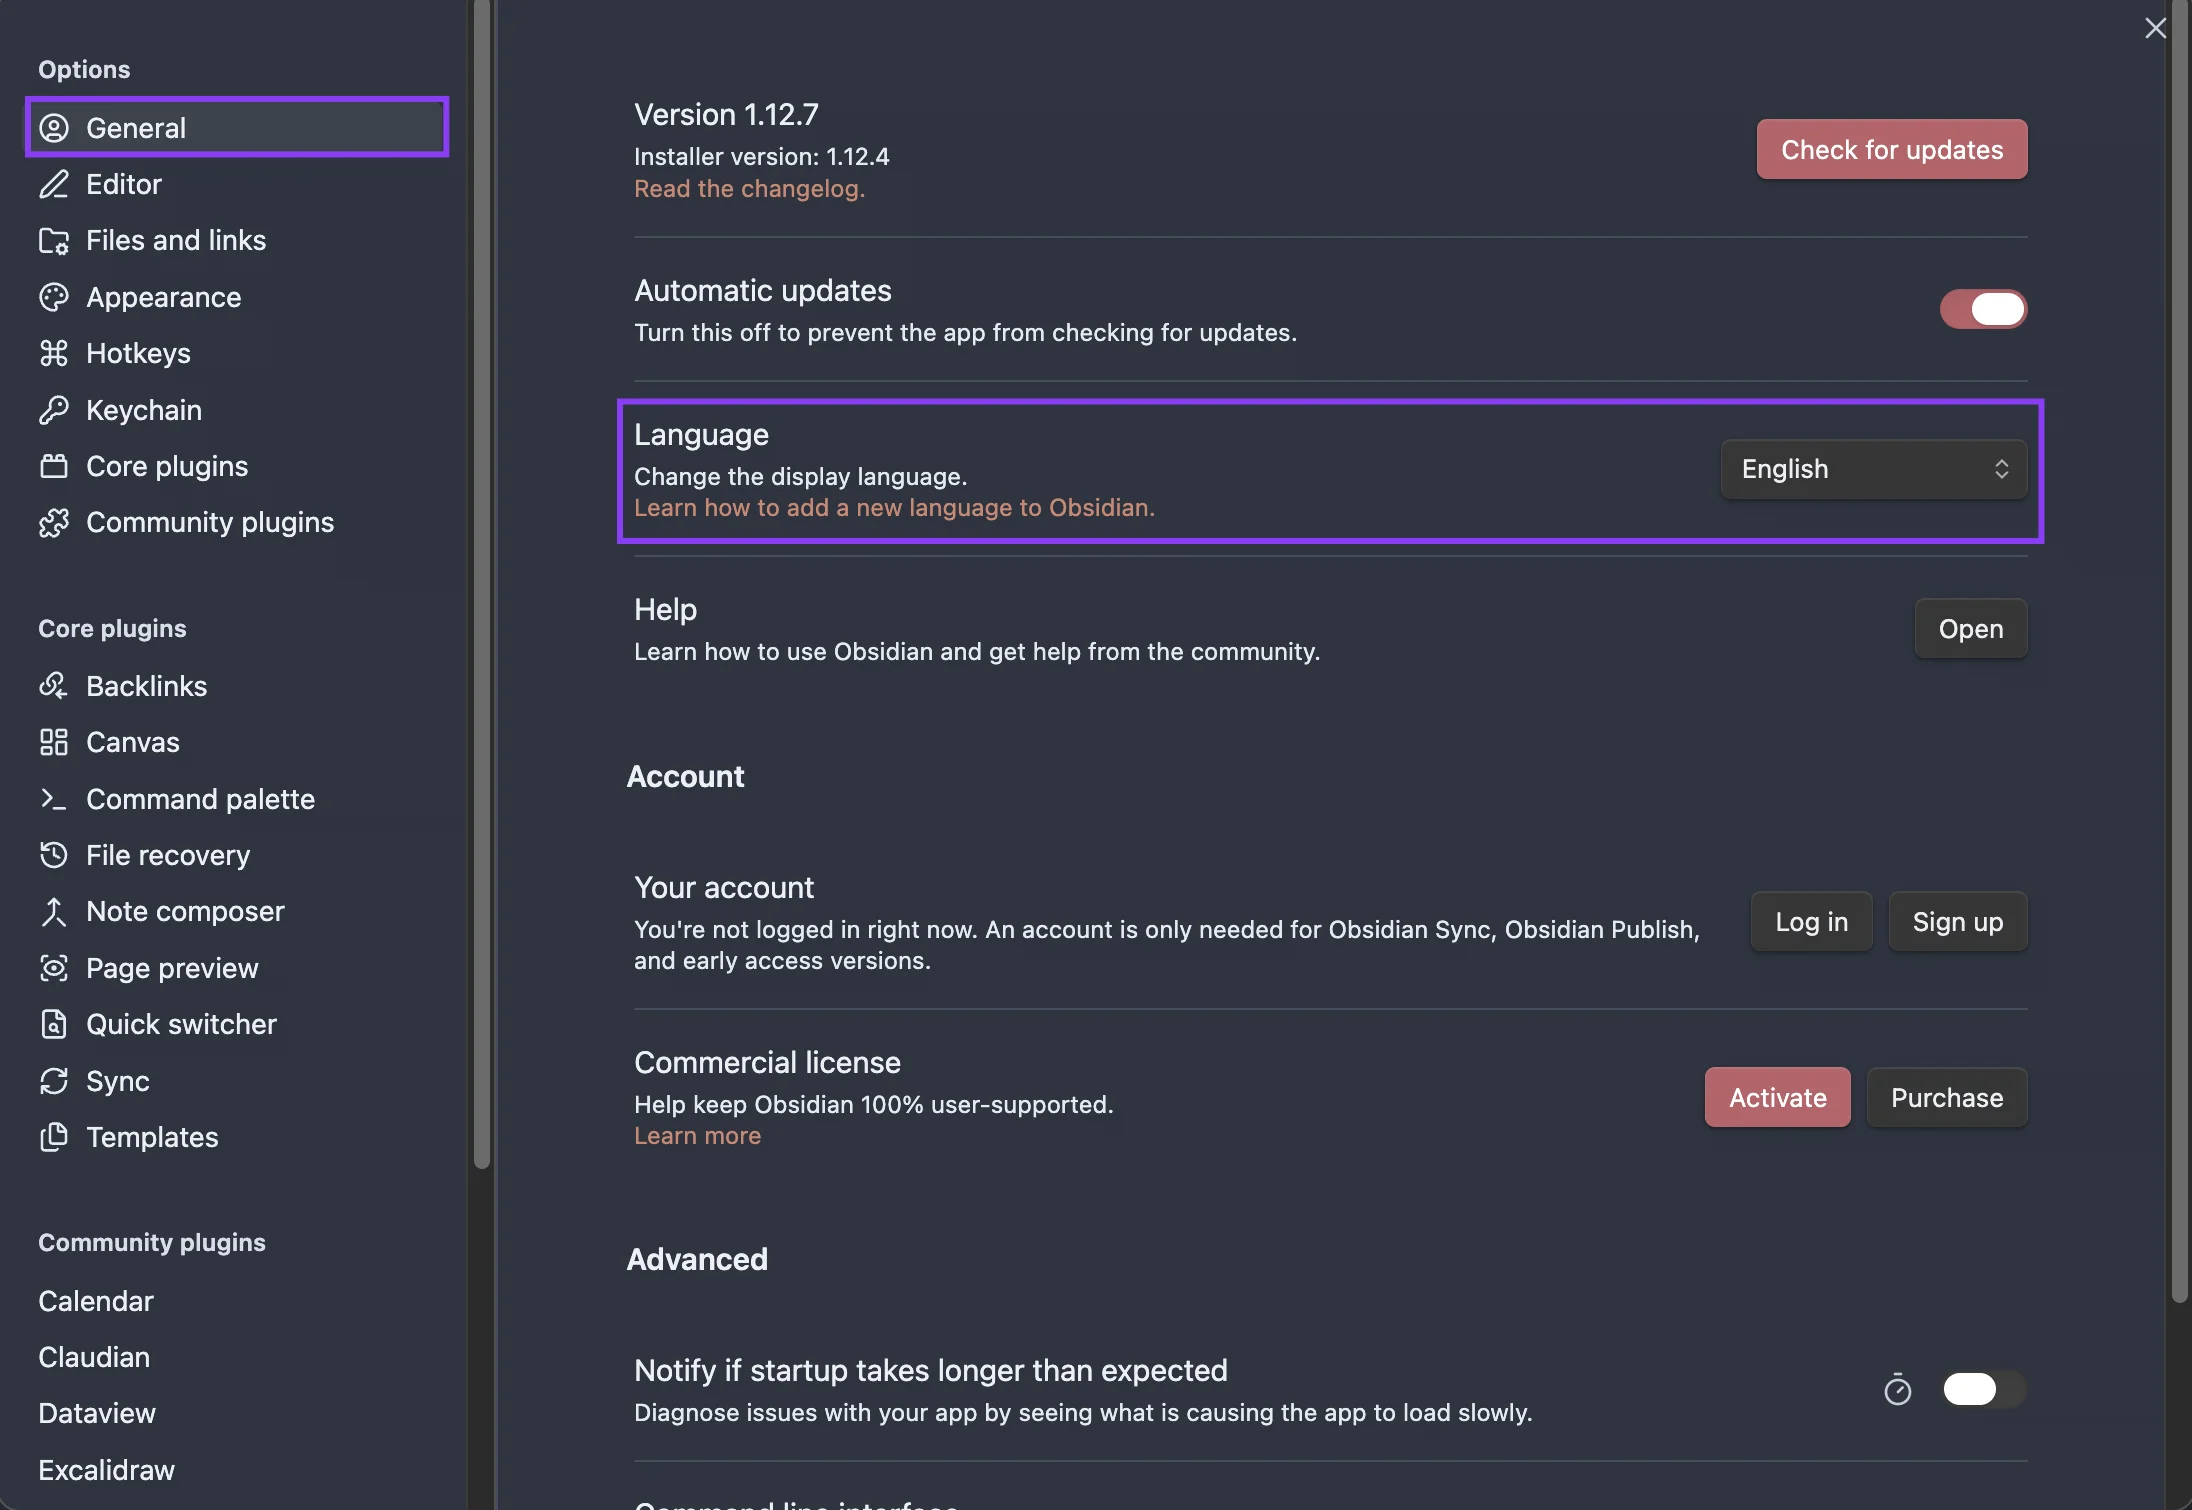Click the Activate commercial license button

coord(1777,1097)
